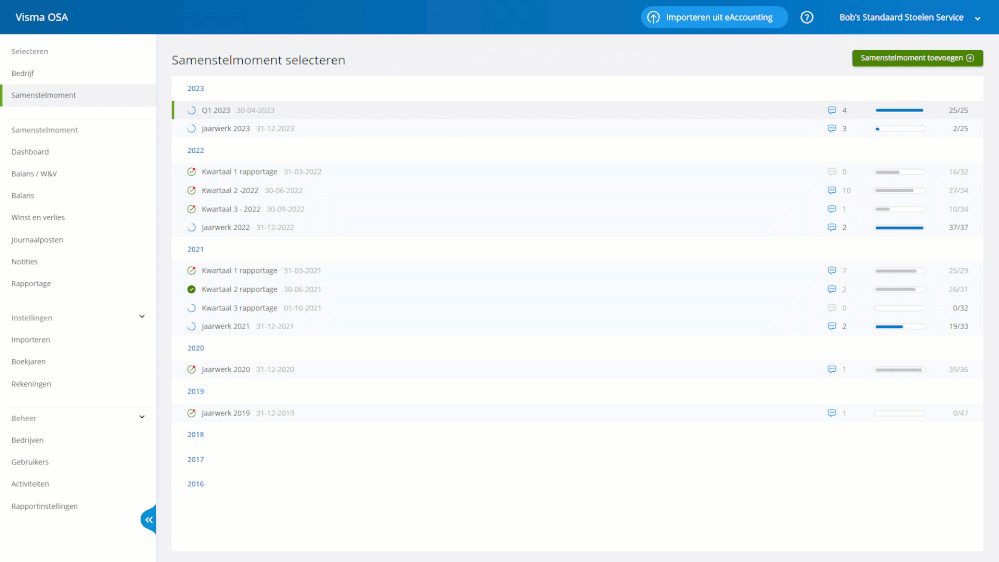
Task: Click the 37/37 count for Jaarwerk 2022
Action: point(958,227)
